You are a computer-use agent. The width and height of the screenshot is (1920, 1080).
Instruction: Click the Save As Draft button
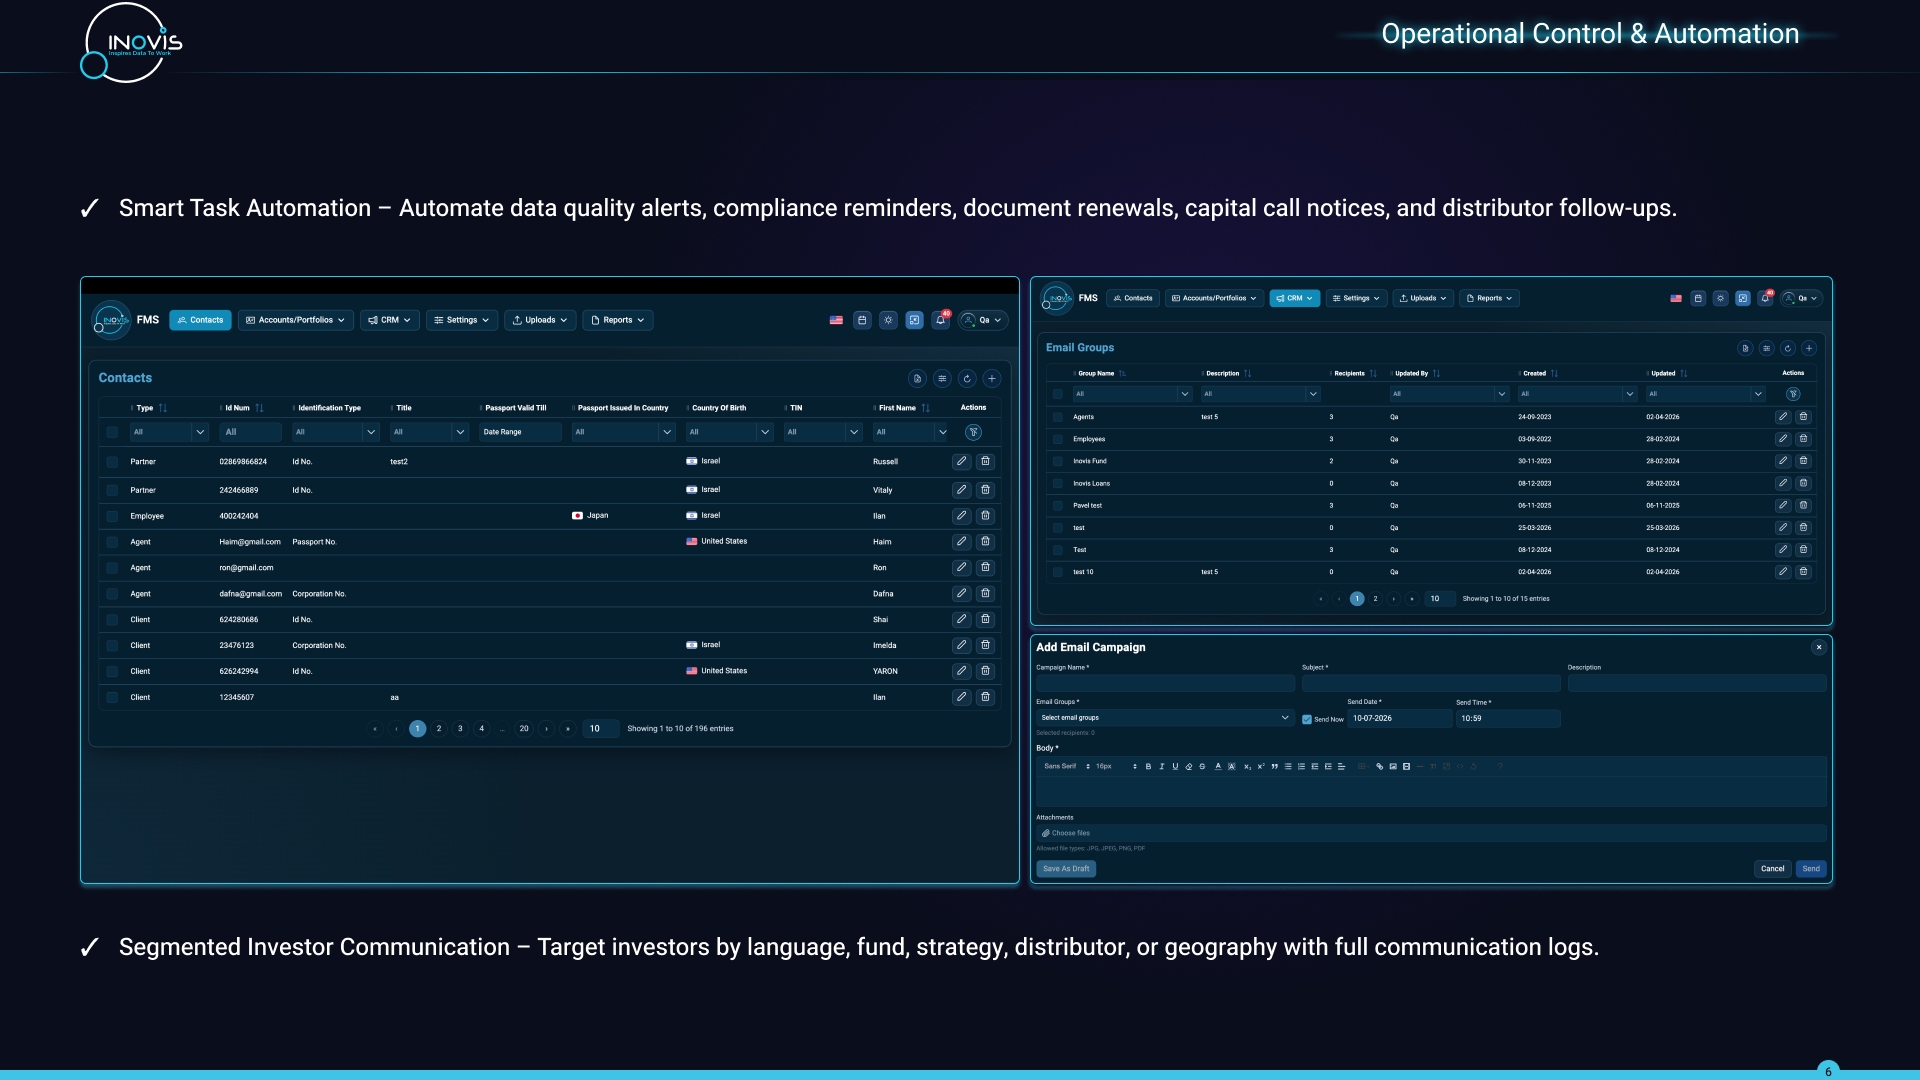pyautogui.click(x=1066, y=869)
